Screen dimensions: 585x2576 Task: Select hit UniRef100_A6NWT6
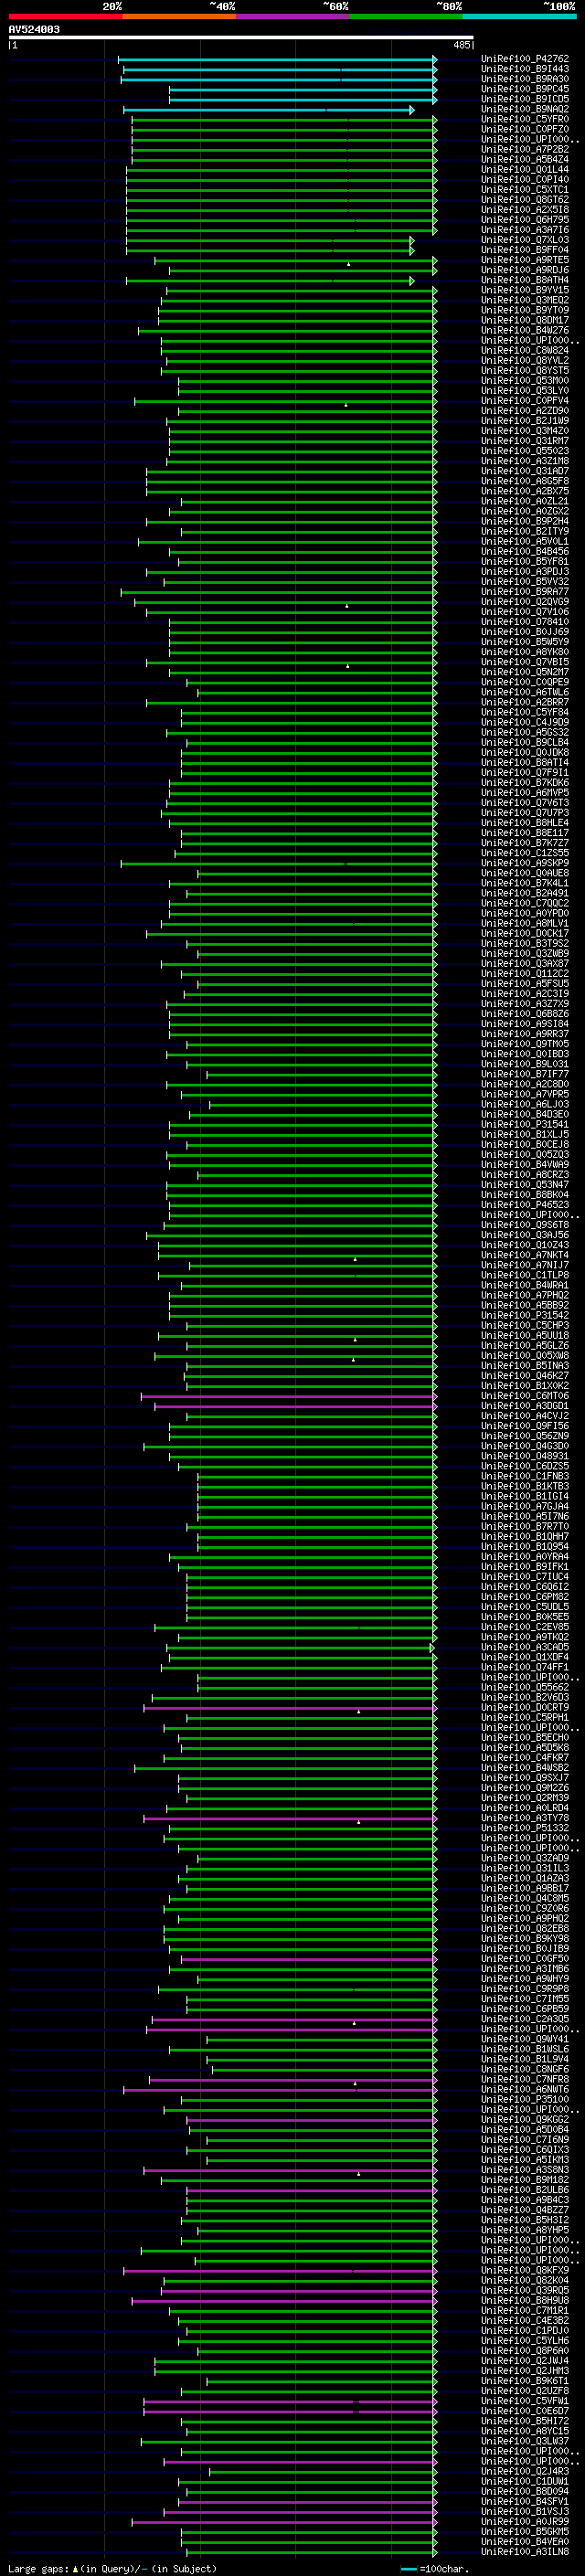tap(524, 2089)
